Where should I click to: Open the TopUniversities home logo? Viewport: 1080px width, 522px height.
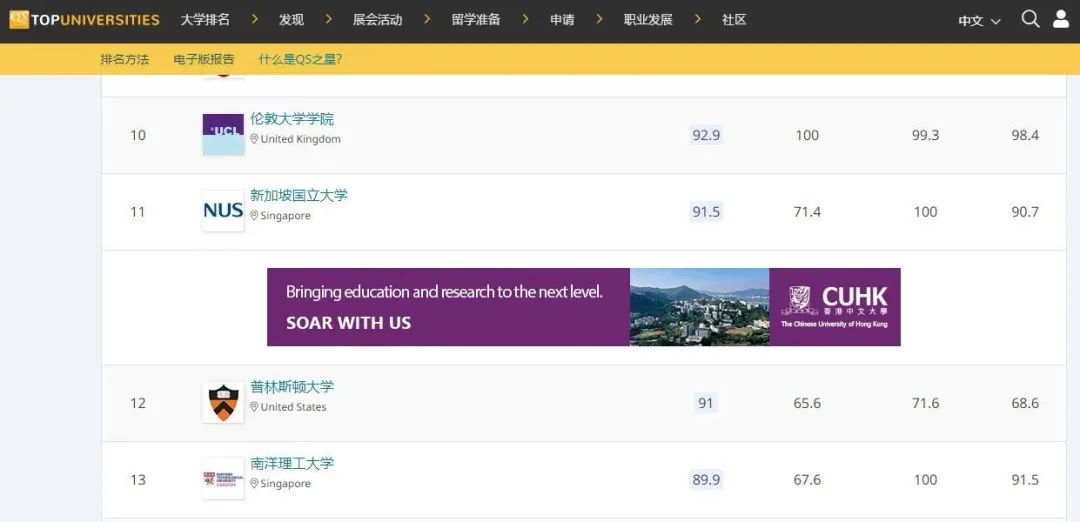(84, 19)
